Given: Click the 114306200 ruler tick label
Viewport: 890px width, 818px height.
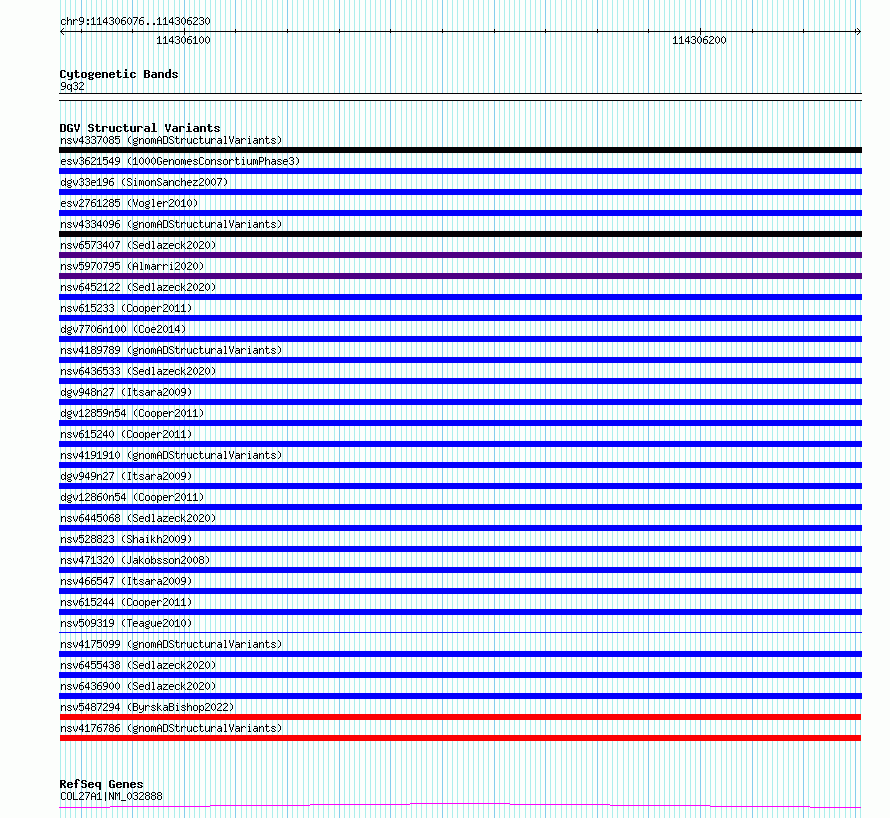Looking at the screenshot, I should point(699,40).
